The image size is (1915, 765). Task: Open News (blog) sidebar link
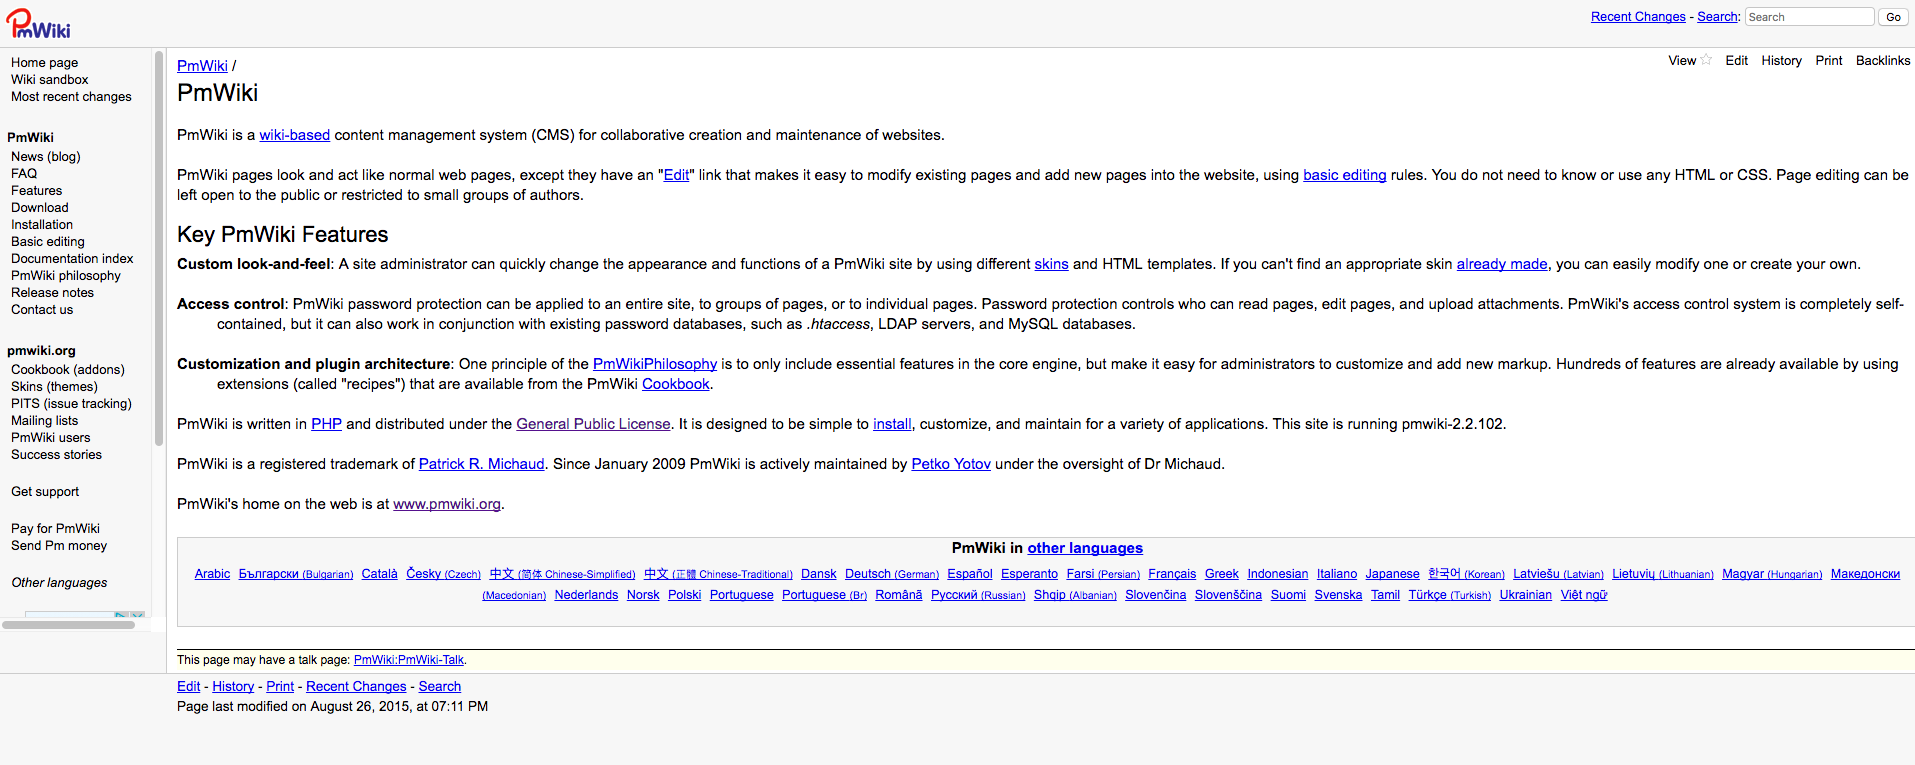(45, 157)
